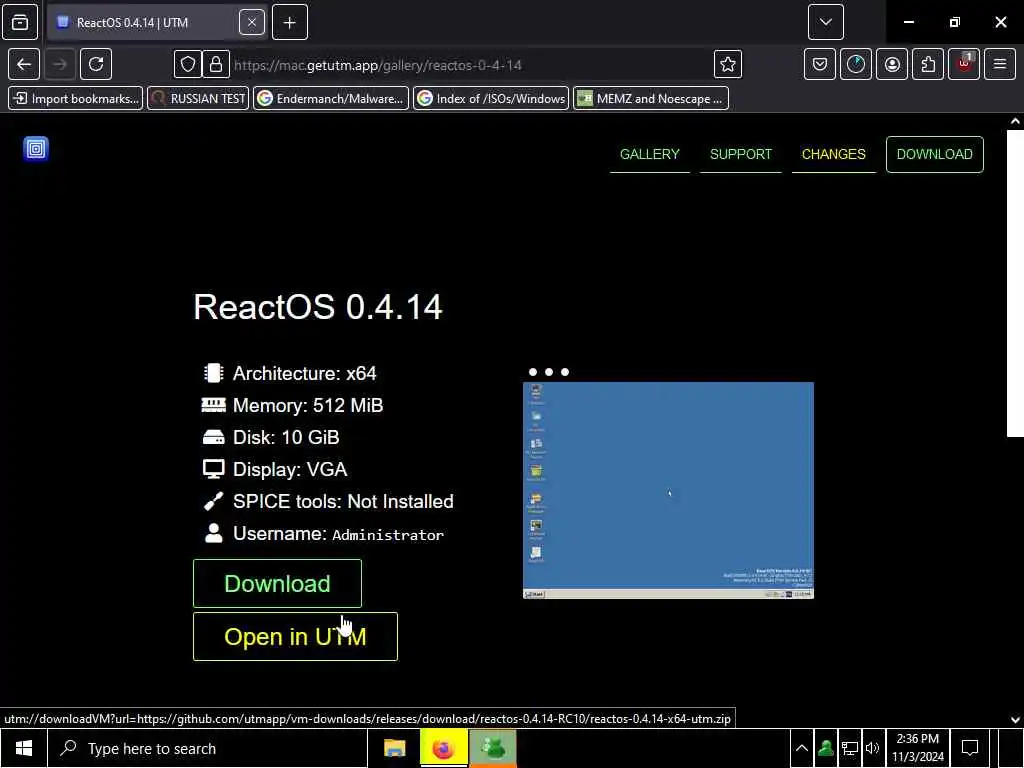
Task: Expand the list all tabs dropdown
Action: 825,22
